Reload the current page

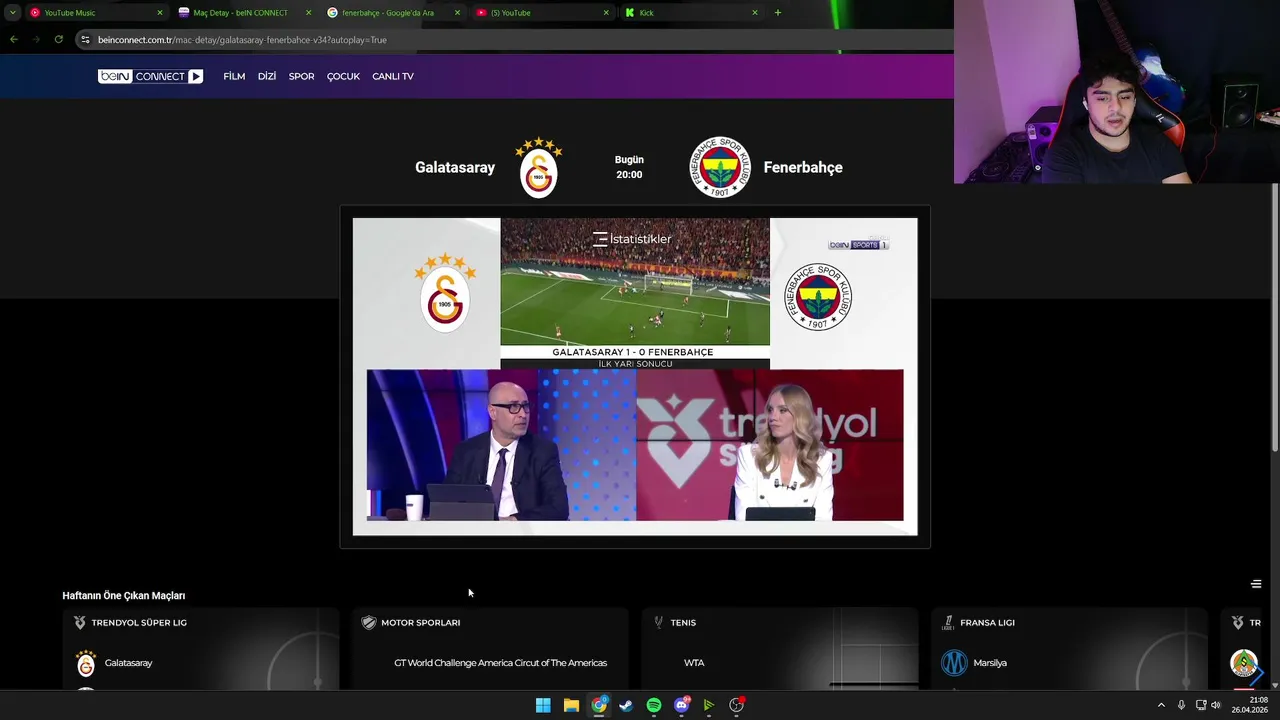(59, 39)
